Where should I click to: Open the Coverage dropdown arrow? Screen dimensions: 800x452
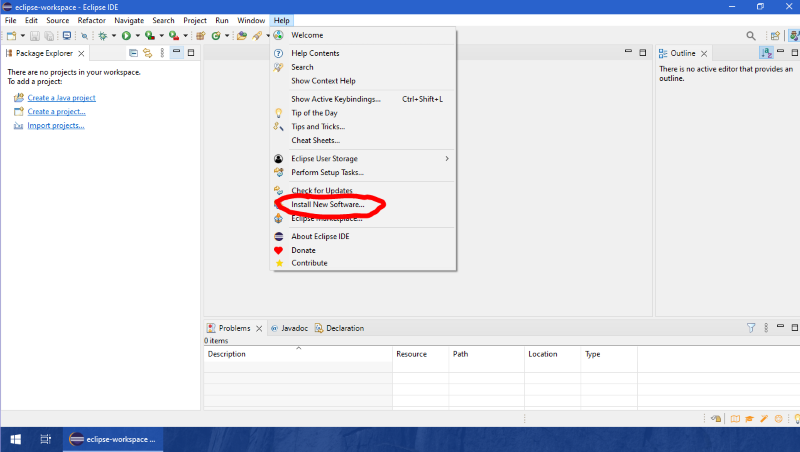[161, 36]
